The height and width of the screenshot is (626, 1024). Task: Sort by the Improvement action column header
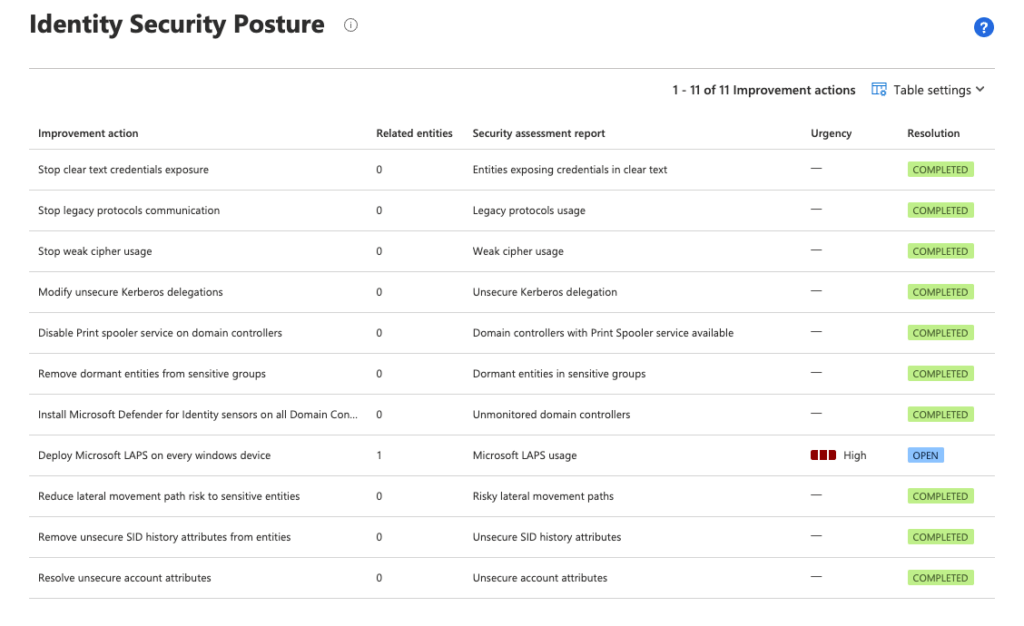(87, 133)
